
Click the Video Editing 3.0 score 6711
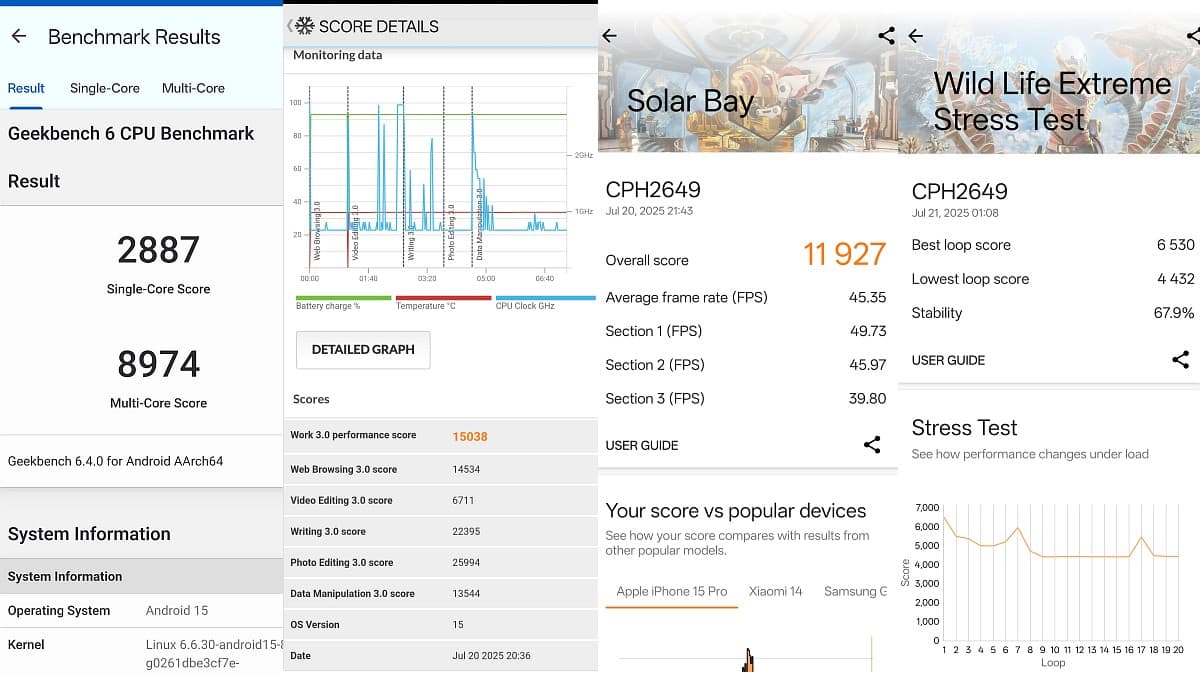(x=464, y=500)
